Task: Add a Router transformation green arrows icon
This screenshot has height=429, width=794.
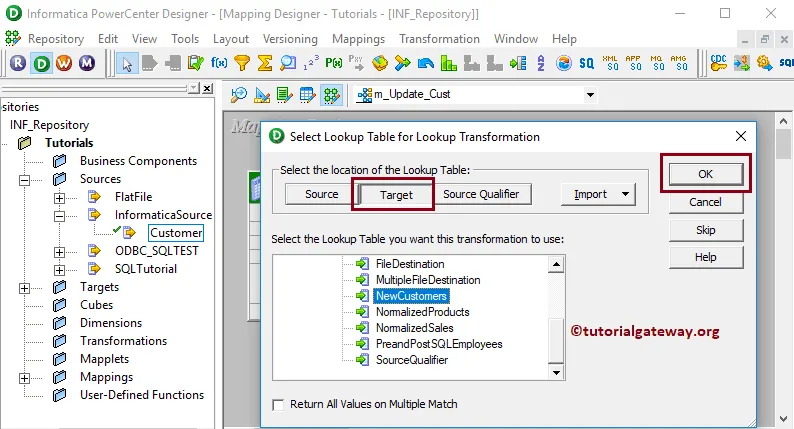Action: point(403,63)
